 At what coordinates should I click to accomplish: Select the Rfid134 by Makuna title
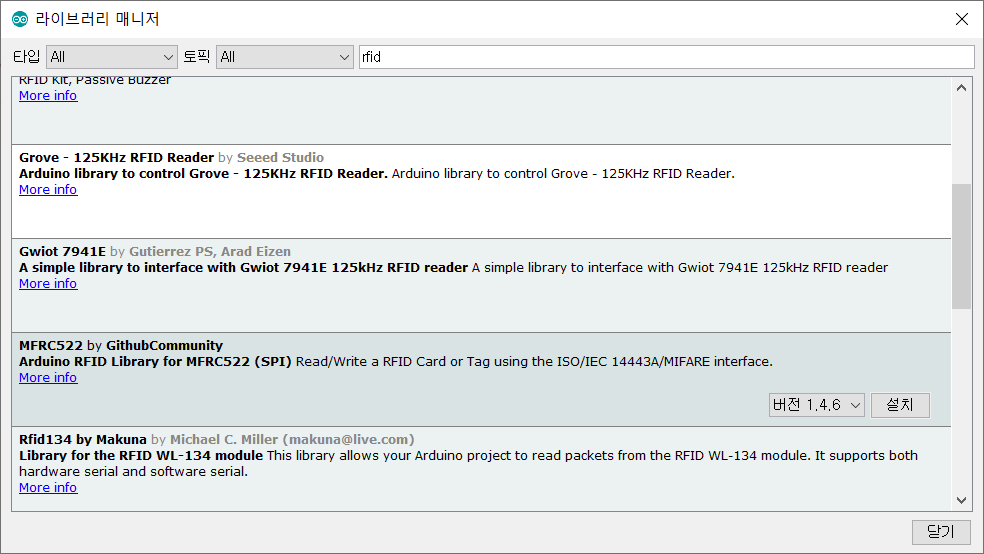click(83, 440)
